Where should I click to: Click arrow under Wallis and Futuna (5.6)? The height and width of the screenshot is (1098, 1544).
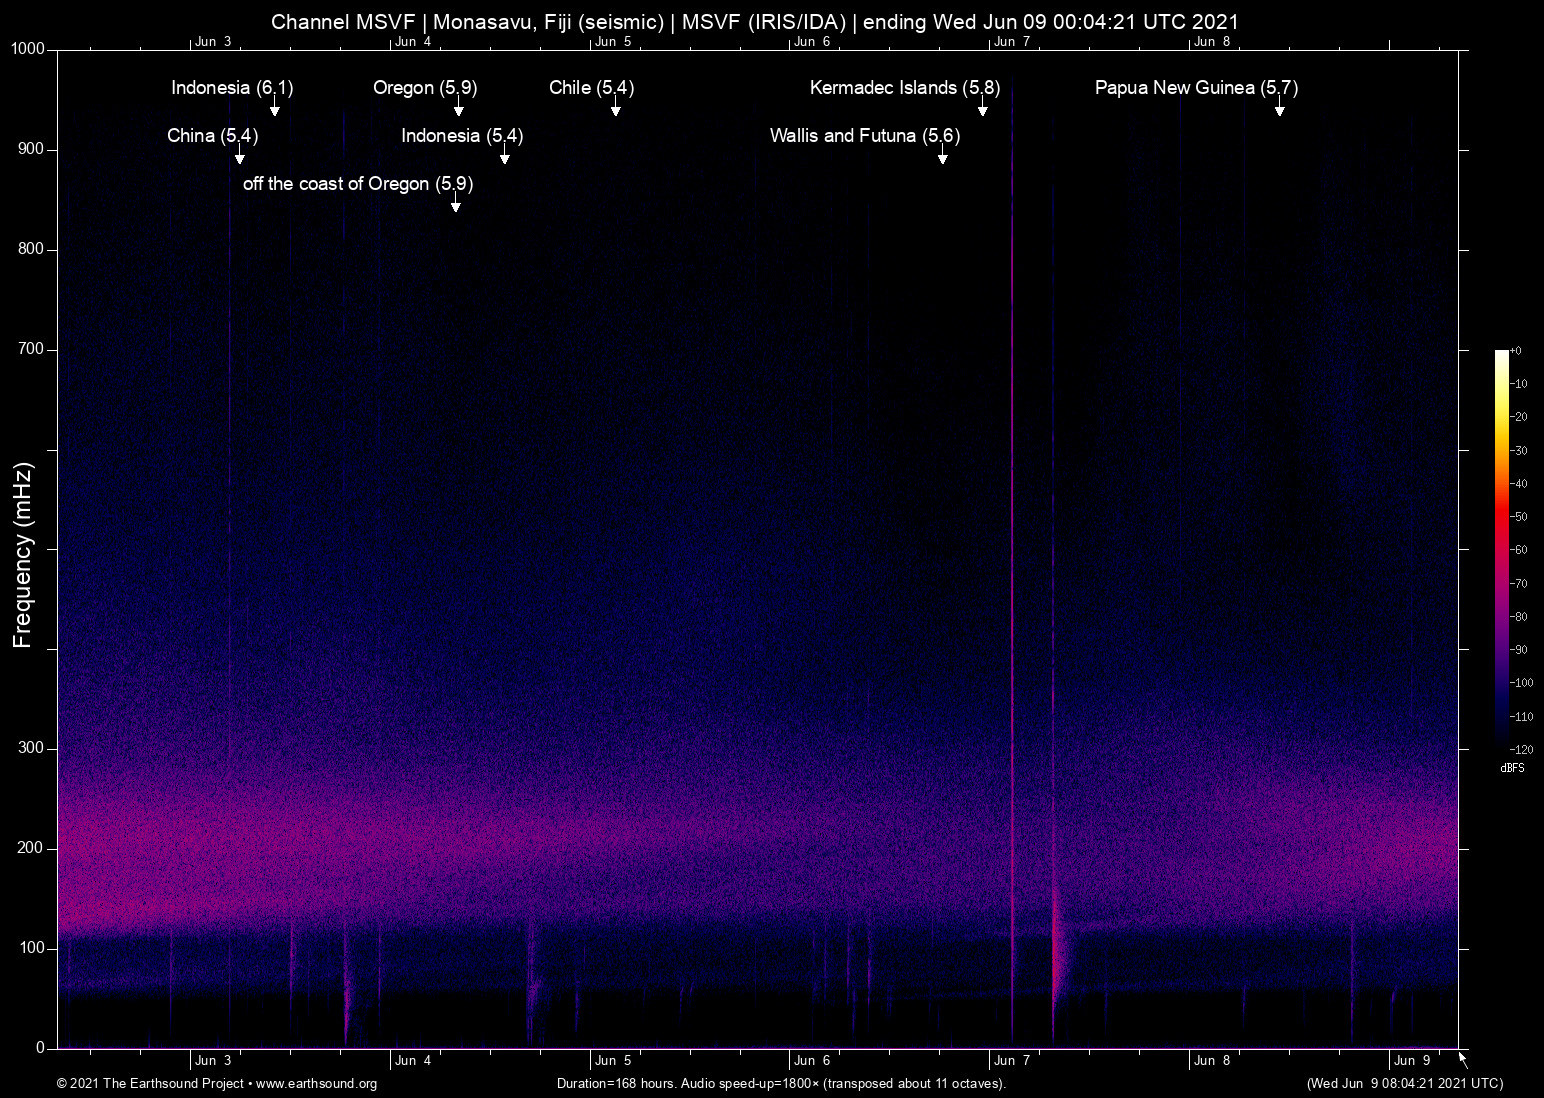(942, 156)
